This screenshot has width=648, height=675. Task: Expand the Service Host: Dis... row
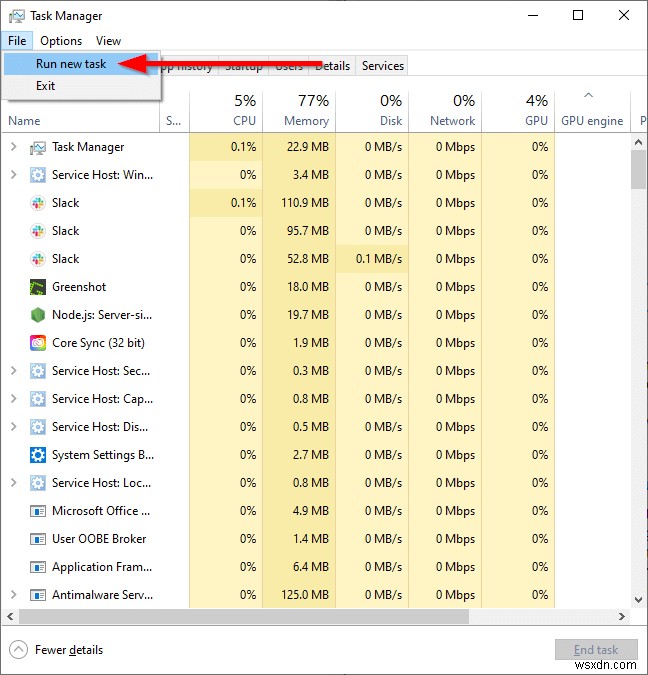(x=13, y=427)
